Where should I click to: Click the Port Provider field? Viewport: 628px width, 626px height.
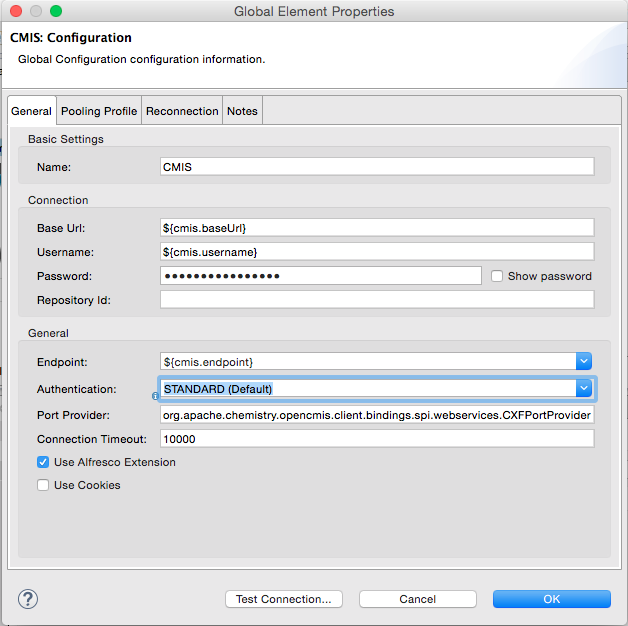[x=377, y=415]
